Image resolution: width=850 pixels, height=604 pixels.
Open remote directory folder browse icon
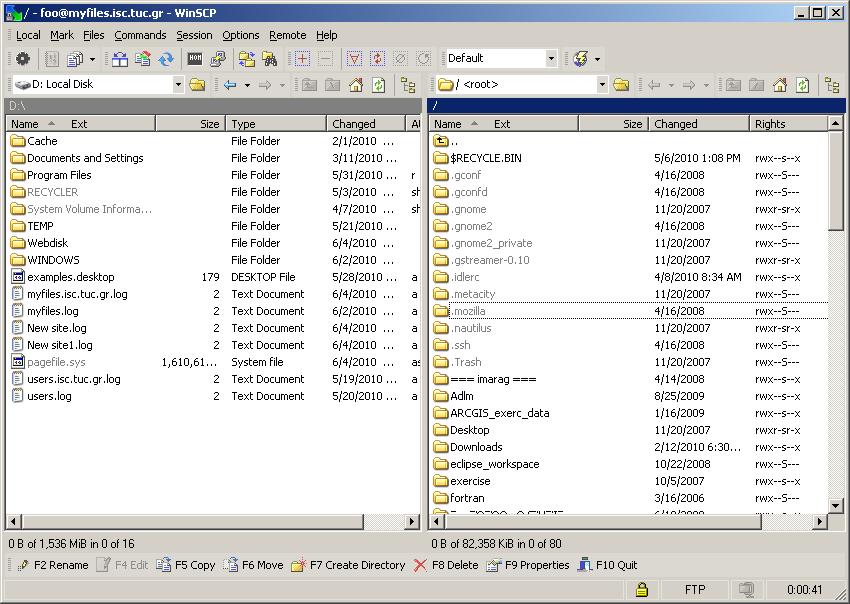[621, 85]
